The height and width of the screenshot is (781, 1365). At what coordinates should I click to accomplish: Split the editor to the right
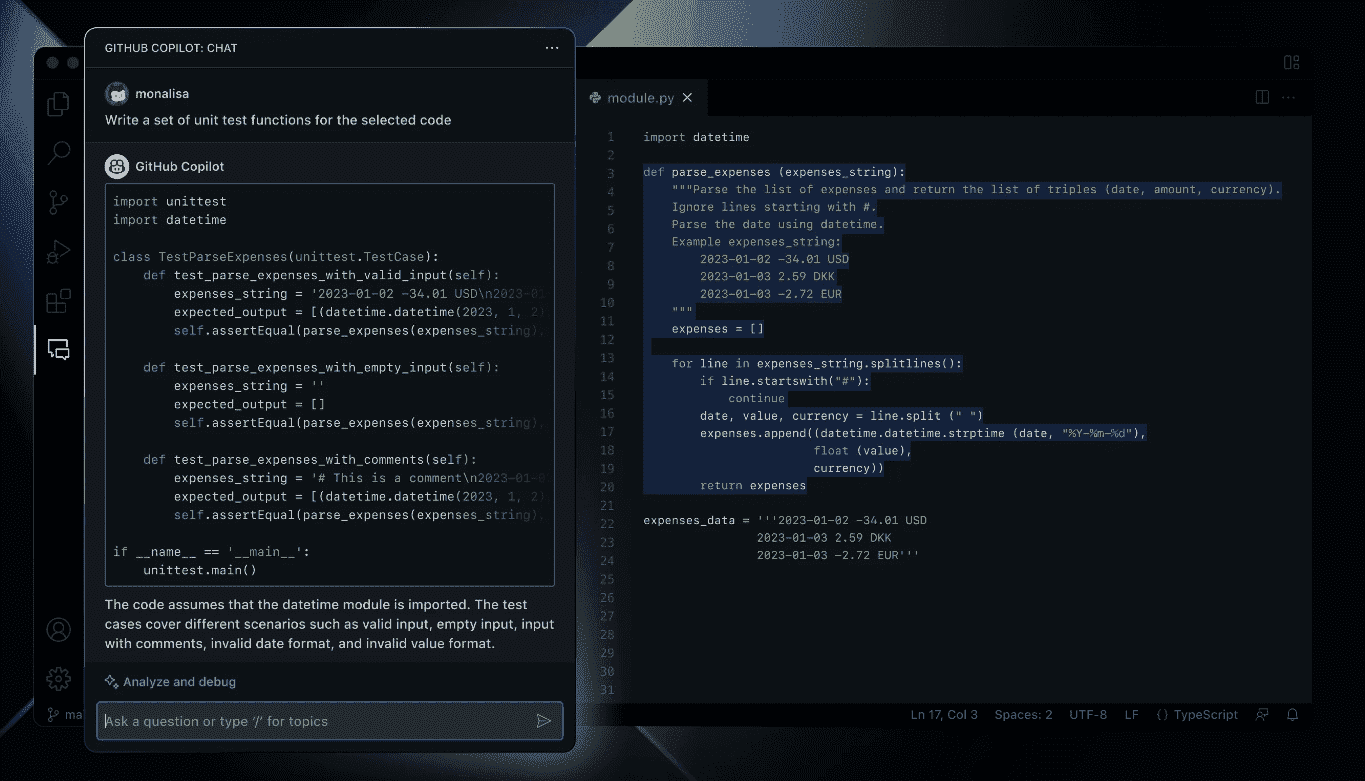(1262, 97)
